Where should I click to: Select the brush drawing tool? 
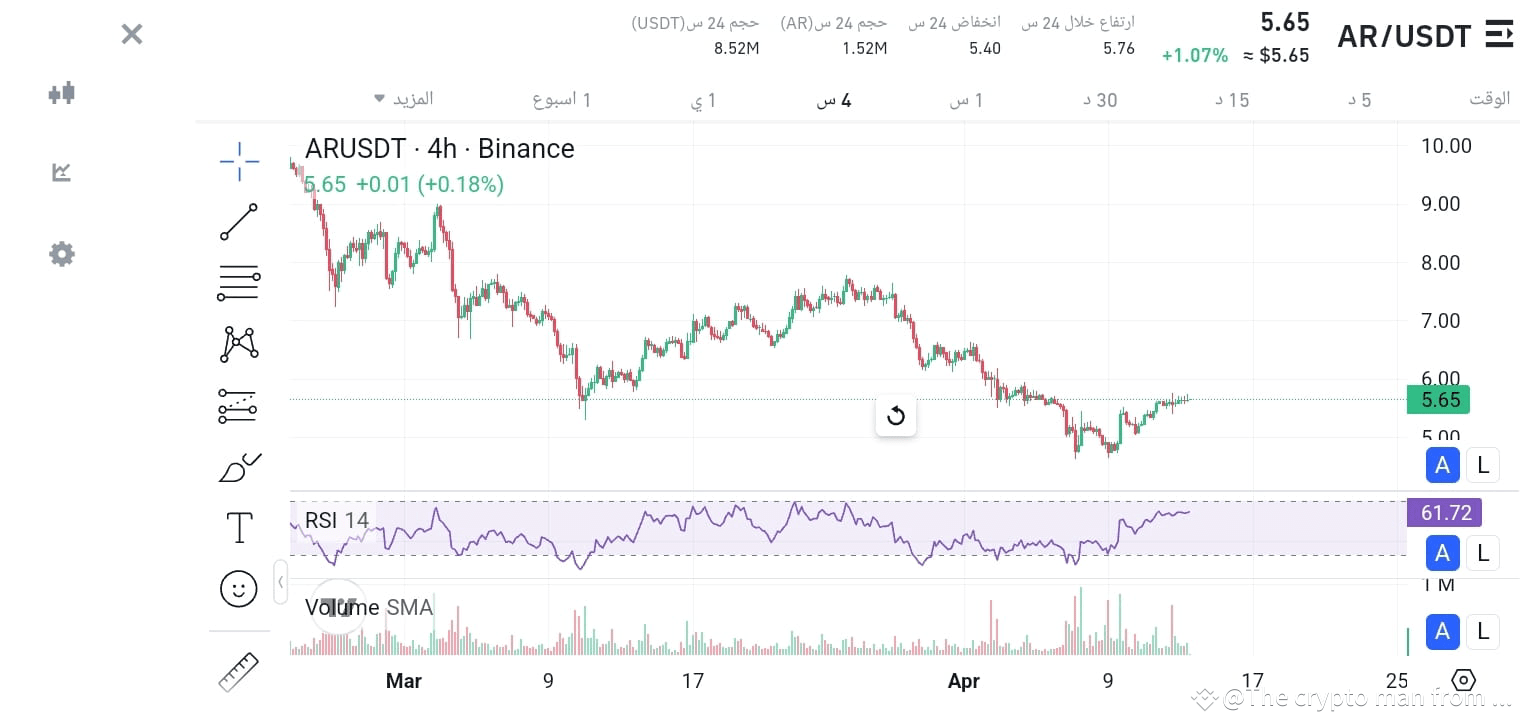[239, 467]
